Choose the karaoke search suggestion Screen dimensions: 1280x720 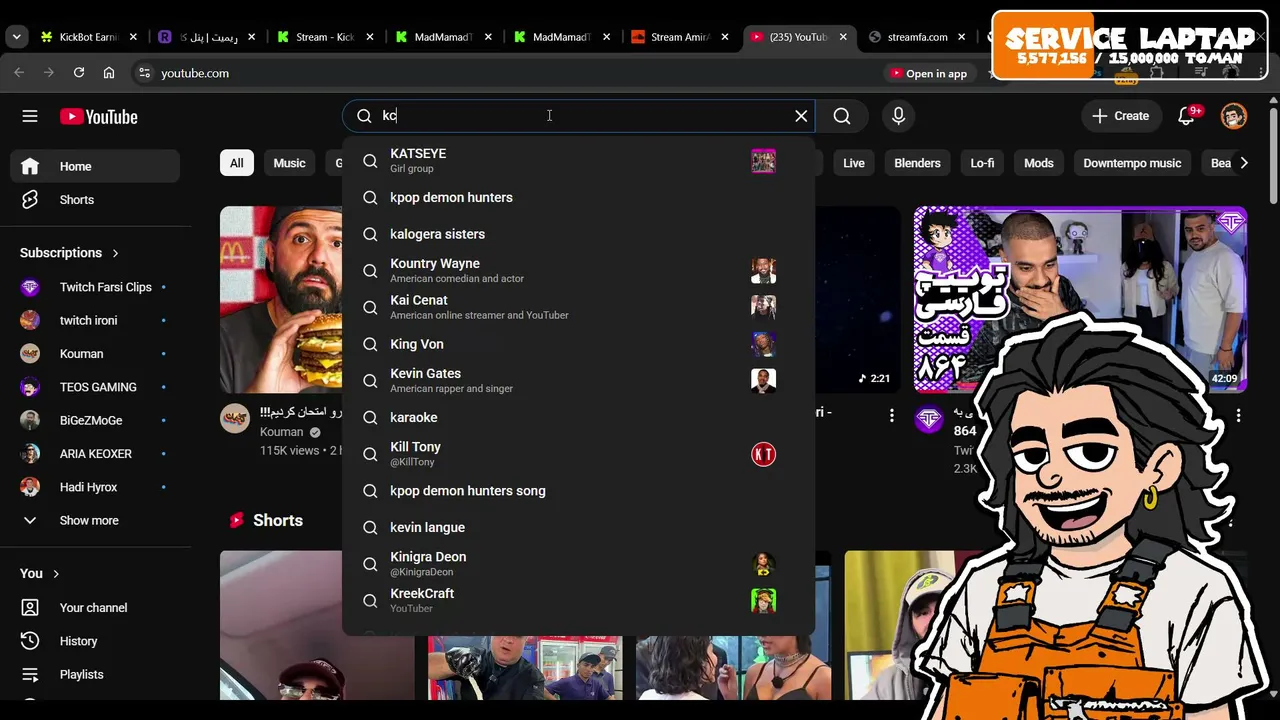click(578, 417)
